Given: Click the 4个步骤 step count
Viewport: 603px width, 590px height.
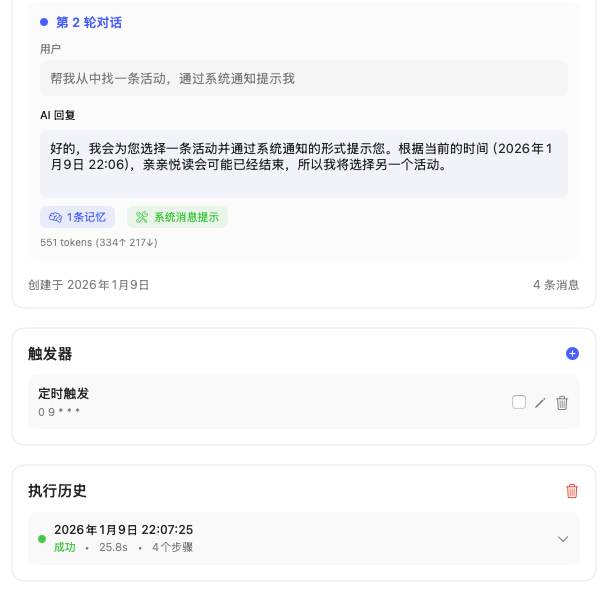Looking at the screenshot, I should pos(172,547).
